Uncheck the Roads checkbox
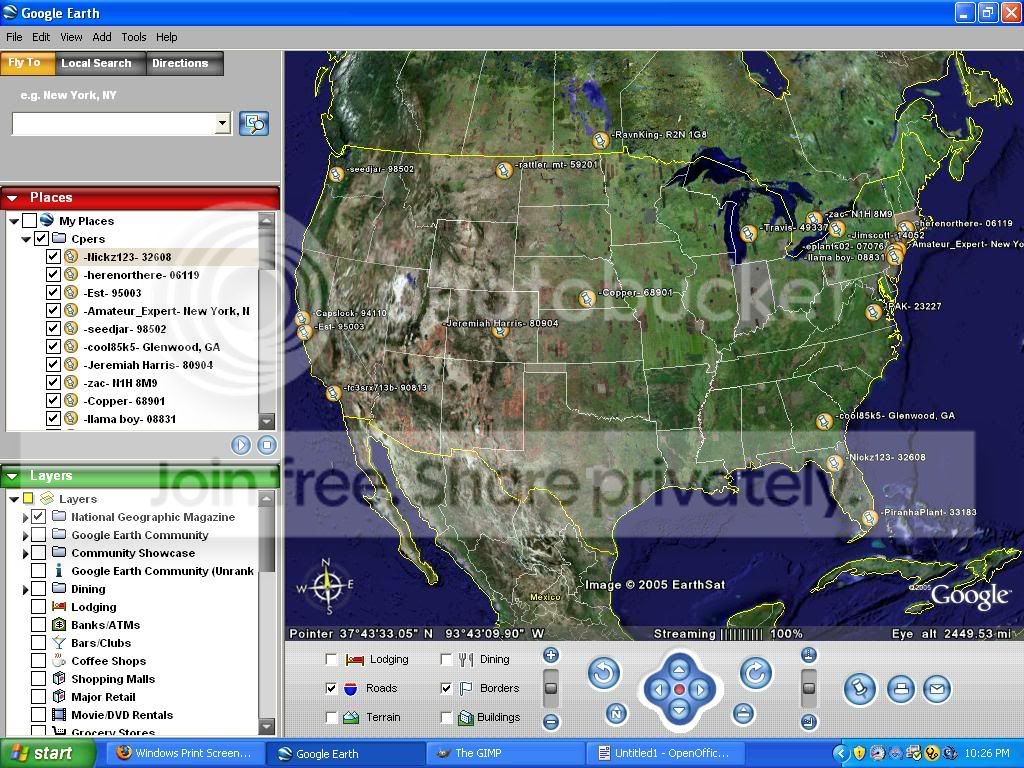 point(331,688)
